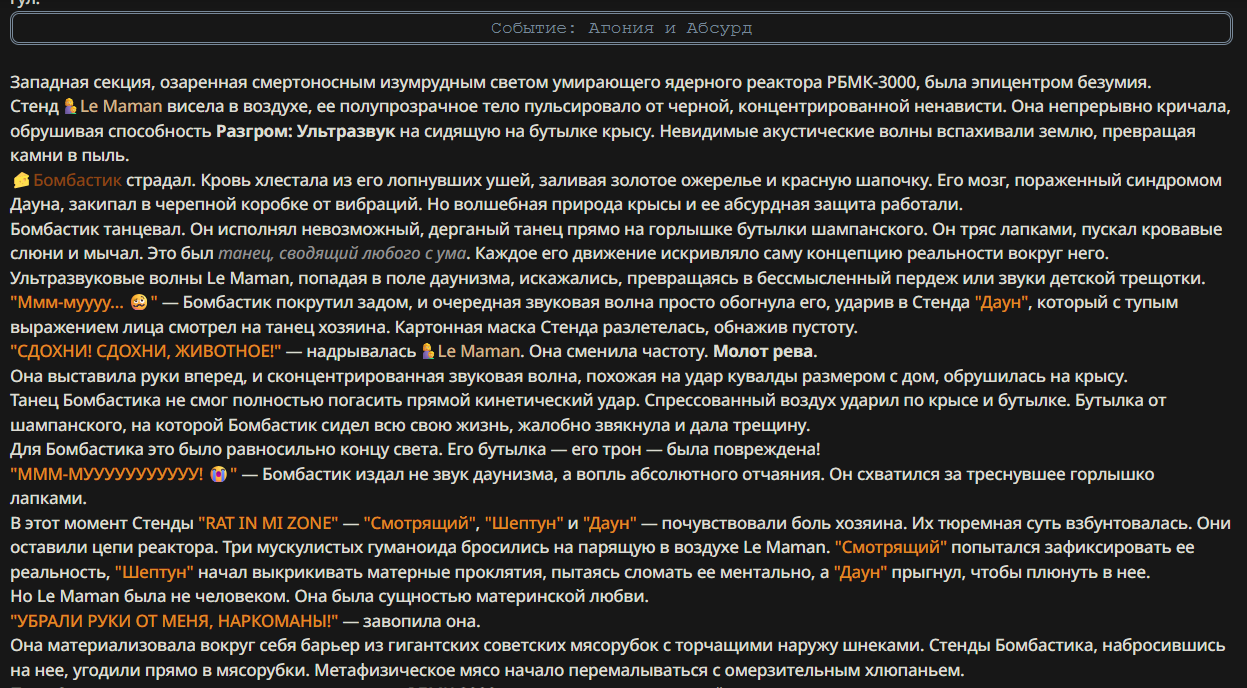Click the orange "Даун" before "прыгнул"

[860, 573]
